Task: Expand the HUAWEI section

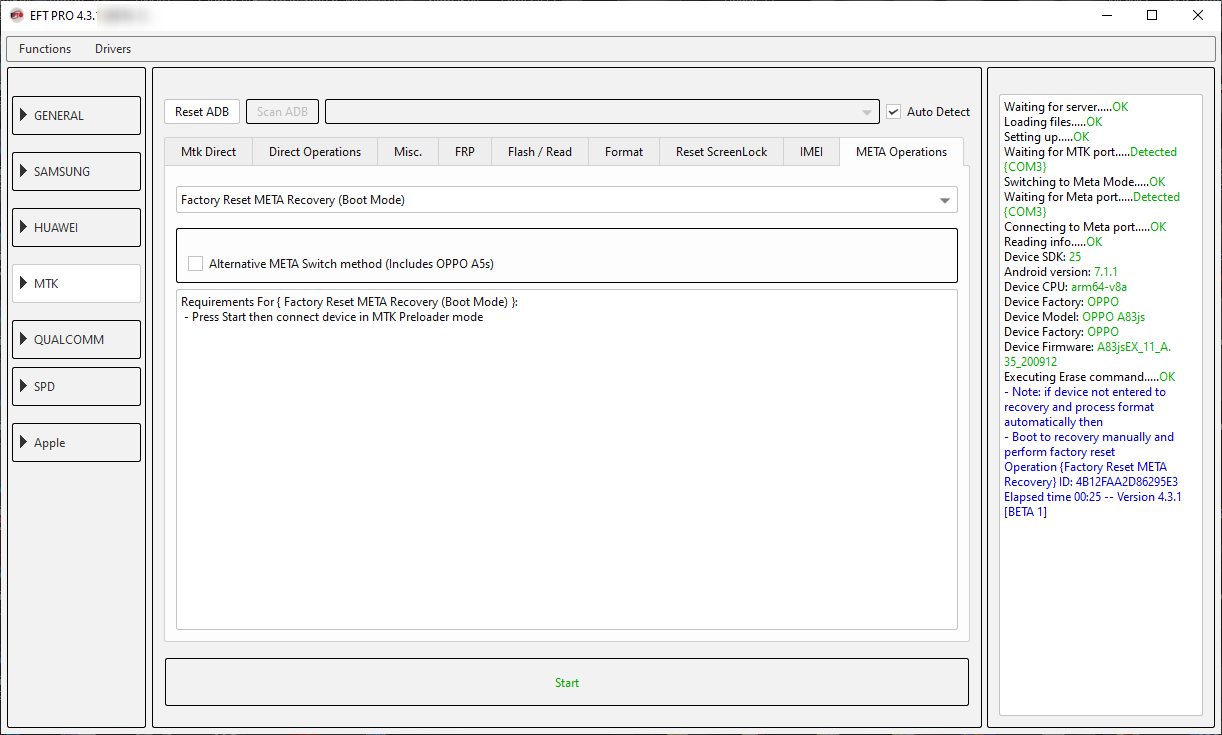Action: pos(76,227)
